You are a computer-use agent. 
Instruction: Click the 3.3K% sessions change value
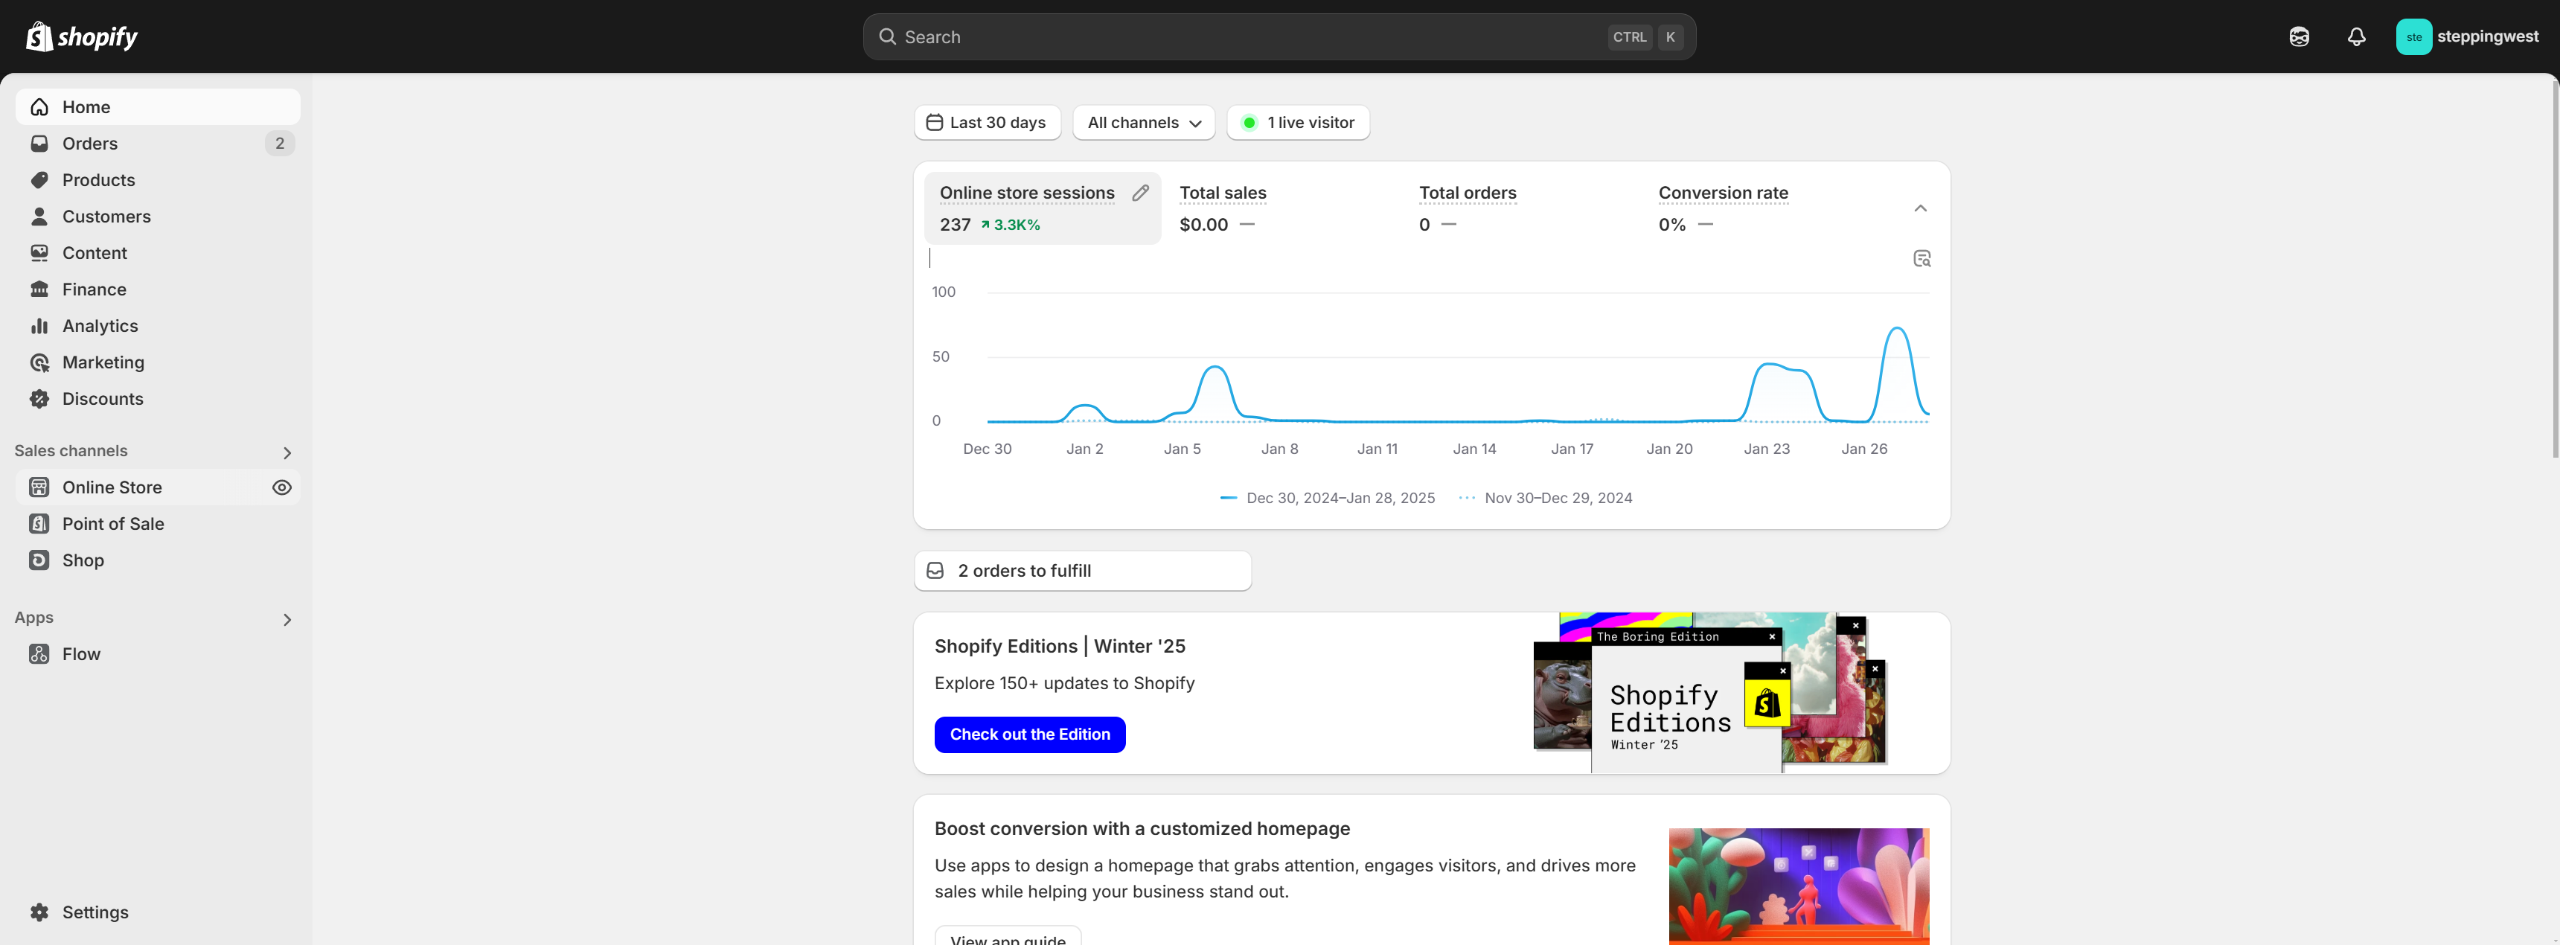point(1011,225)
